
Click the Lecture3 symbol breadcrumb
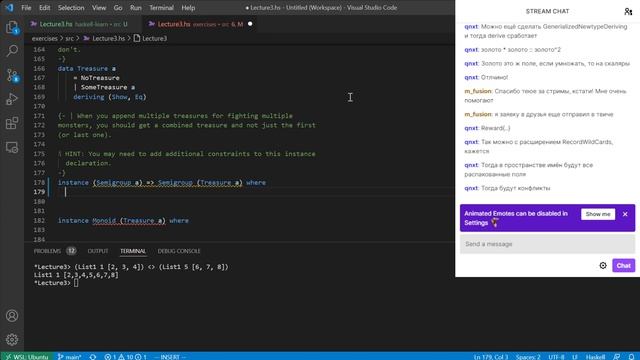click(x=150, y=38)
